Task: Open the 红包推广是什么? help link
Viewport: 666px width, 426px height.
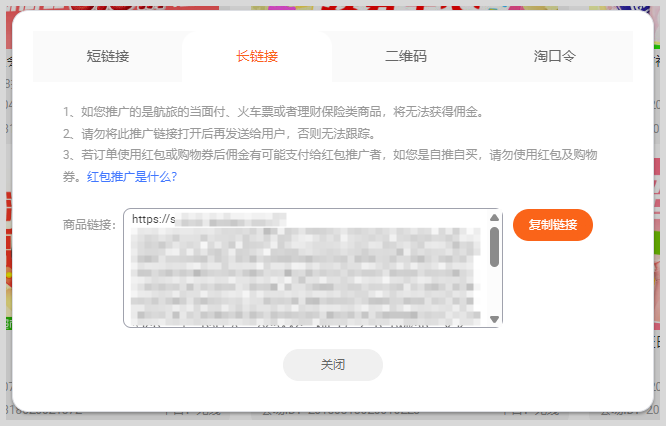Action: pos(132,176)
